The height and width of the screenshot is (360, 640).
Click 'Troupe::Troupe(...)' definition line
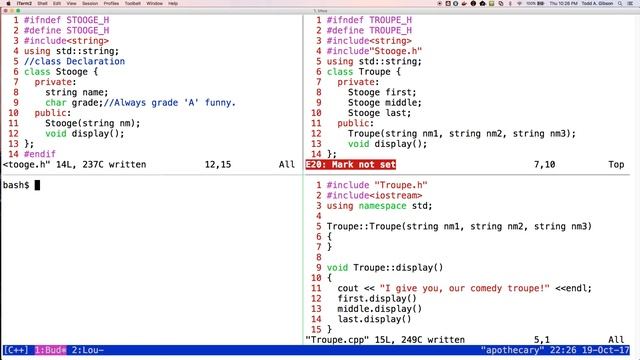pos(459,227)
